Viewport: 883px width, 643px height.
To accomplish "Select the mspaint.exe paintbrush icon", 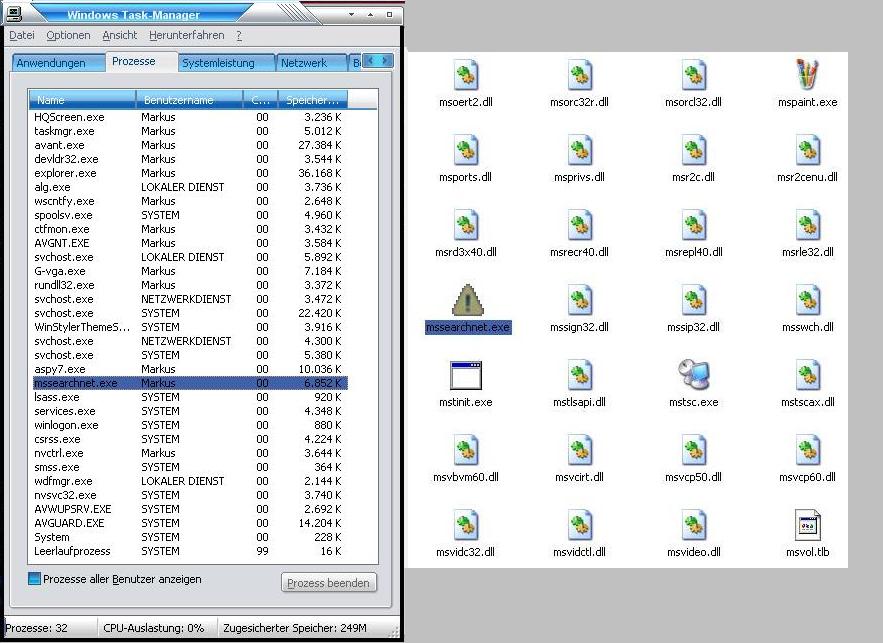I will [x=807, y=74].
